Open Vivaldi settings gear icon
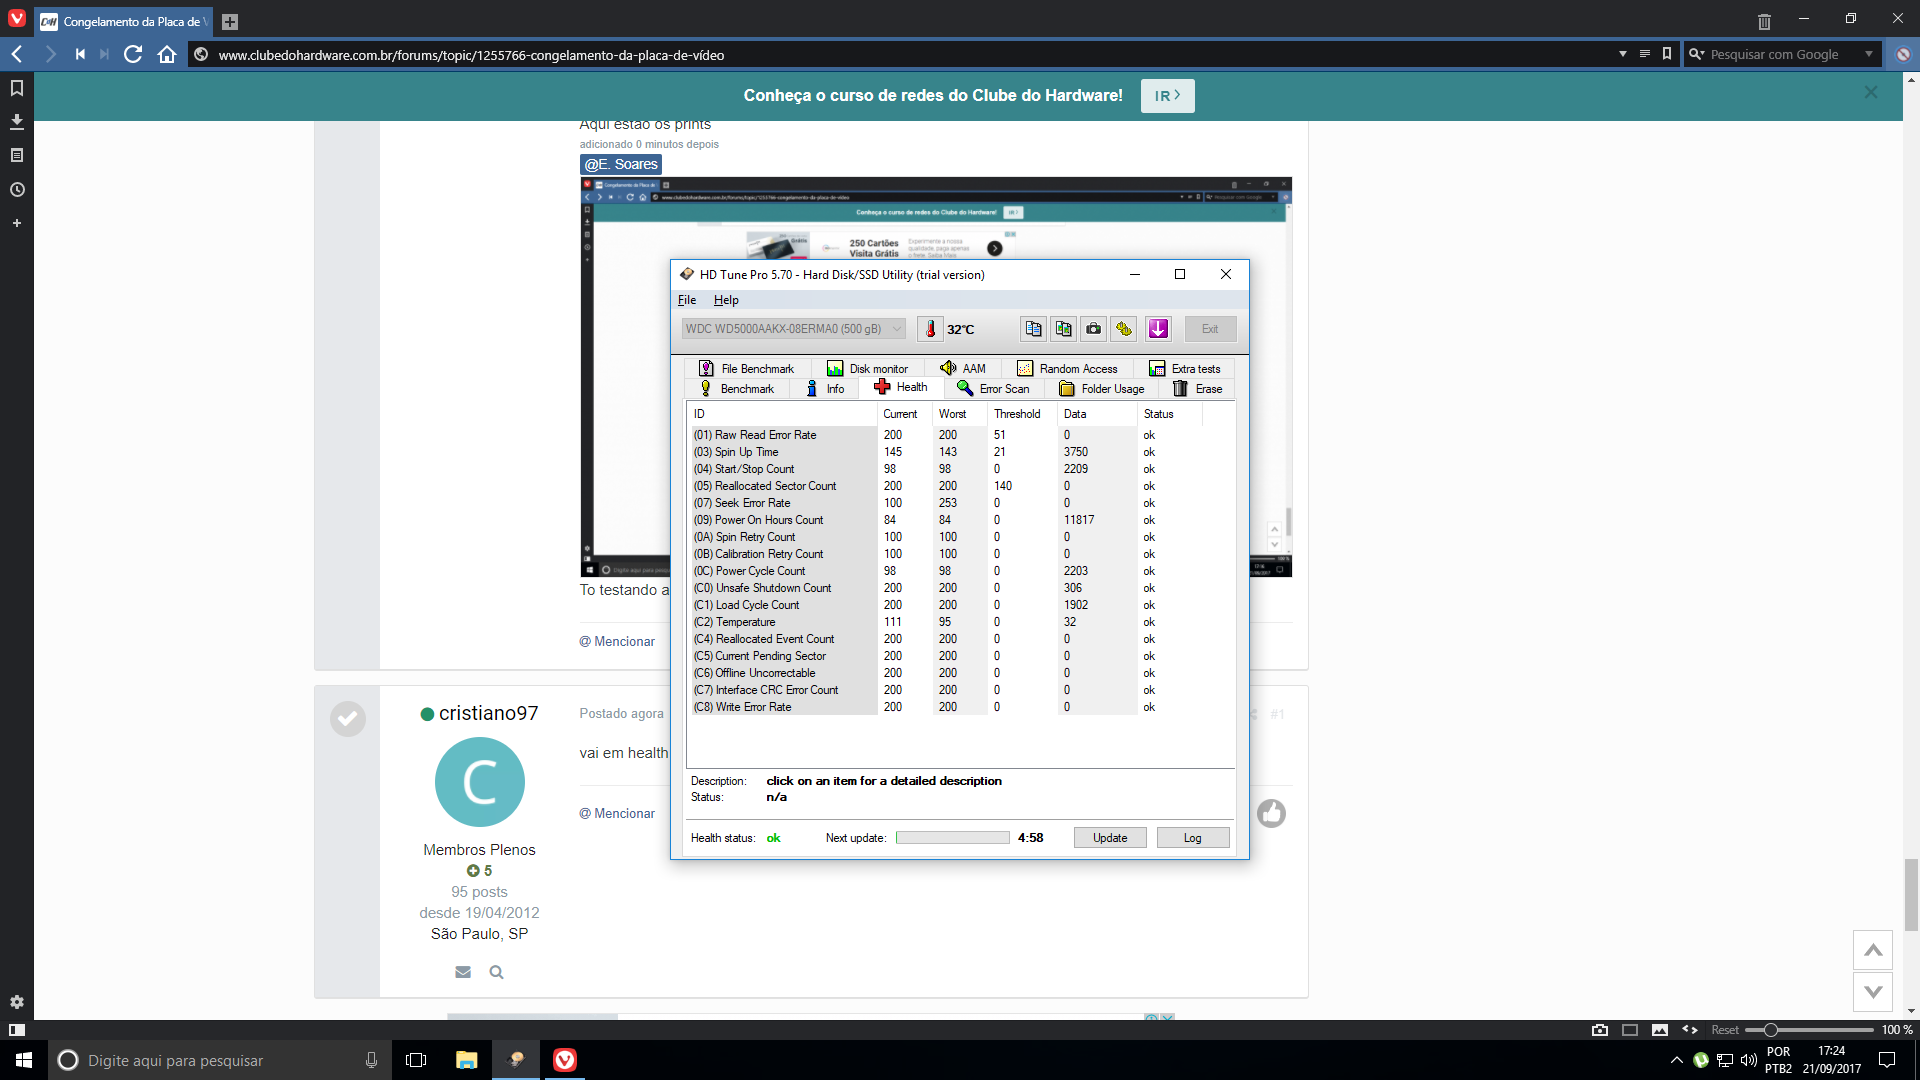The height and width of the screenshot is (1080, 1920). (x=17, y=1002)
